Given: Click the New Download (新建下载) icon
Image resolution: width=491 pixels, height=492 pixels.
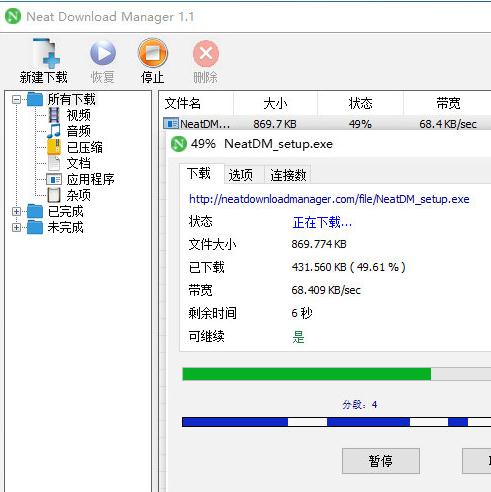Looking at the screenshot, I should 46,52.
